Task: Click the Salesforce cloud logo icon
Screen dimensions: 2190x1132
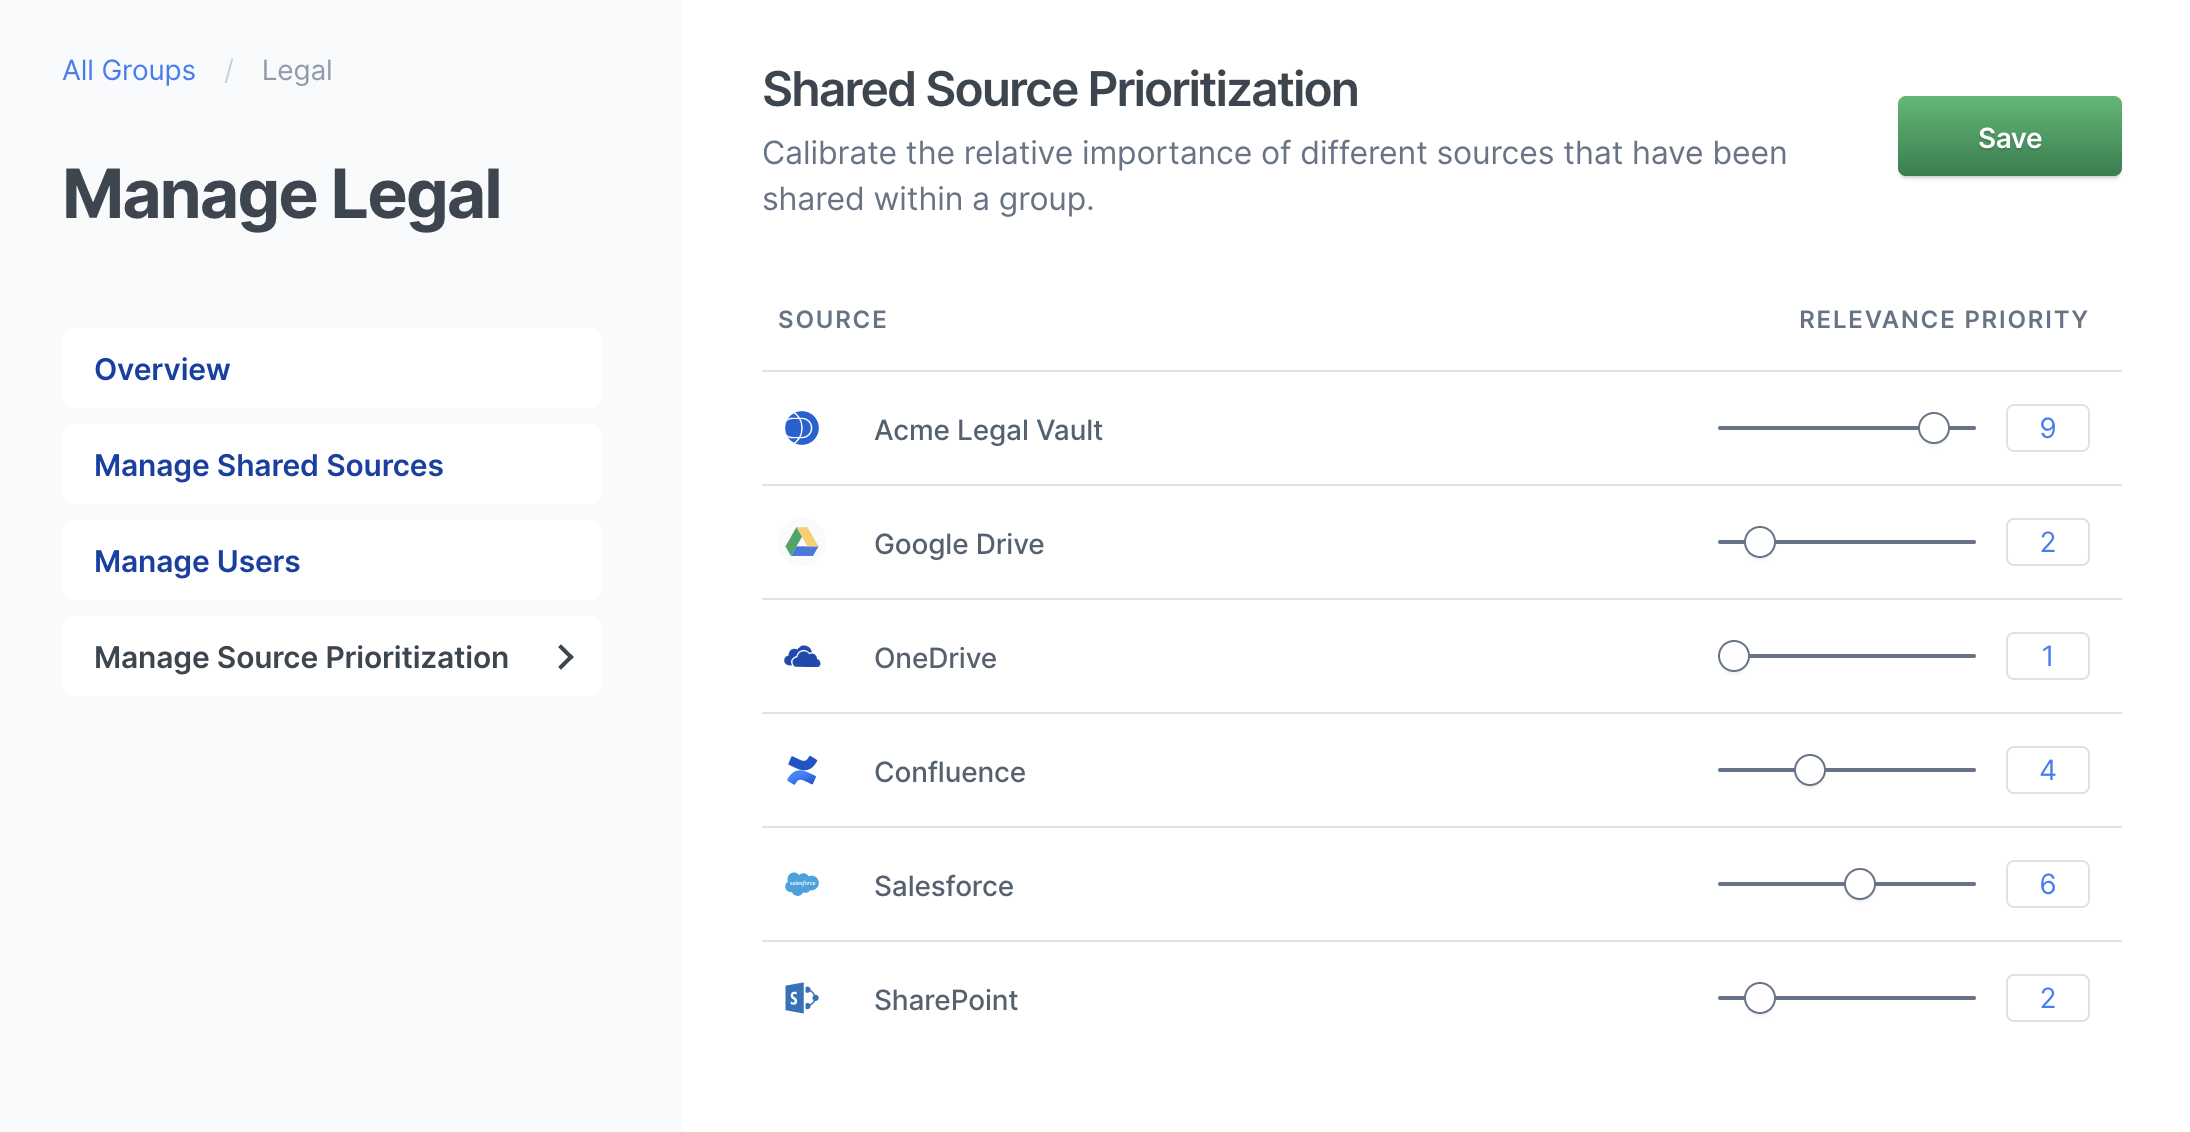Action: click(x=802, y=884)
